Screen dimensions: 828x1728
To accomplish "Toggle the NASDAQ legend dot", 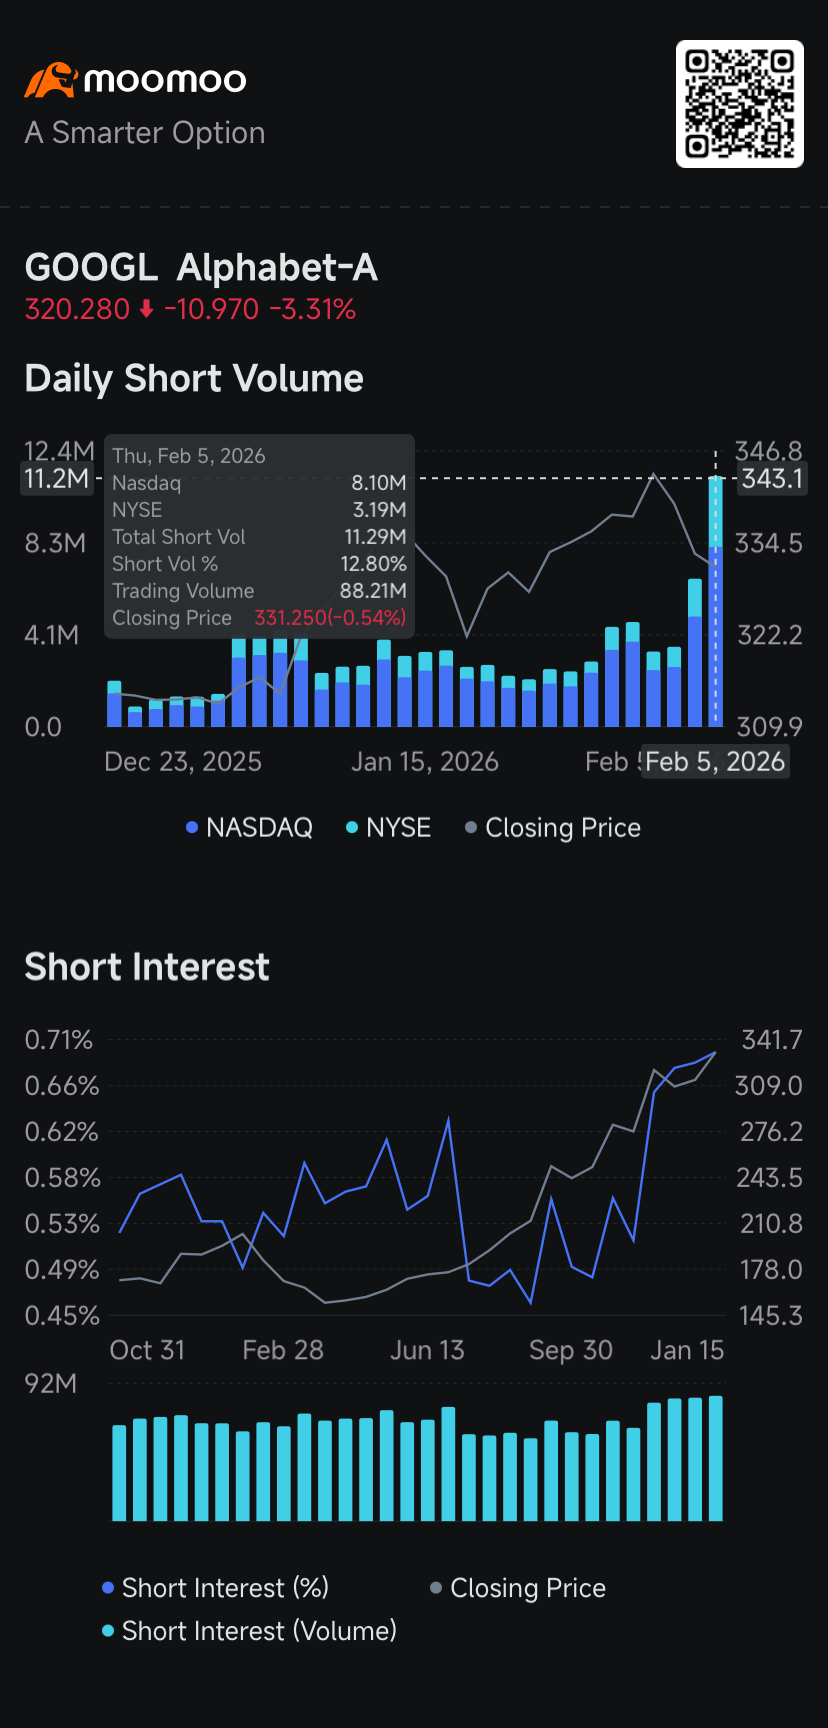I will tap(192, 828).
